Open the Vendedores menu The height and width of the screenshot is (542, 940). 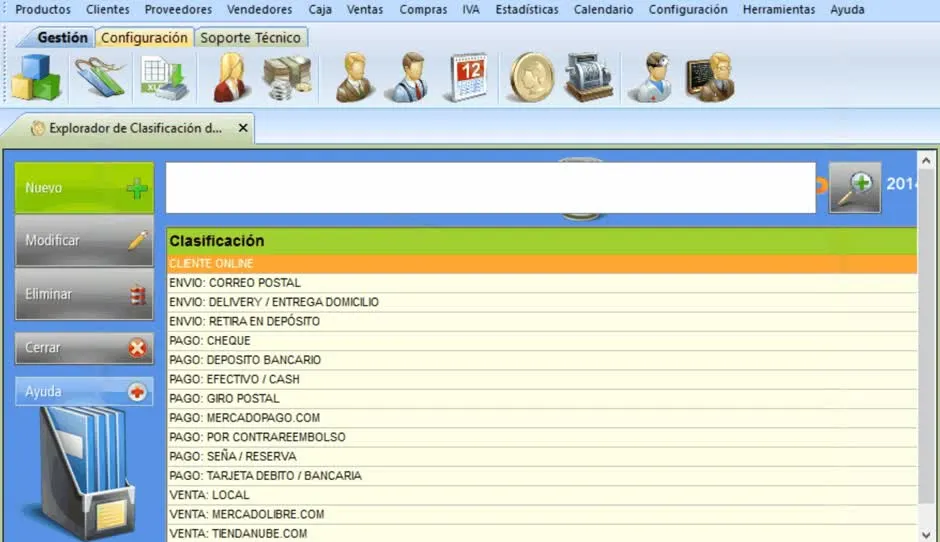pos(260,10)
